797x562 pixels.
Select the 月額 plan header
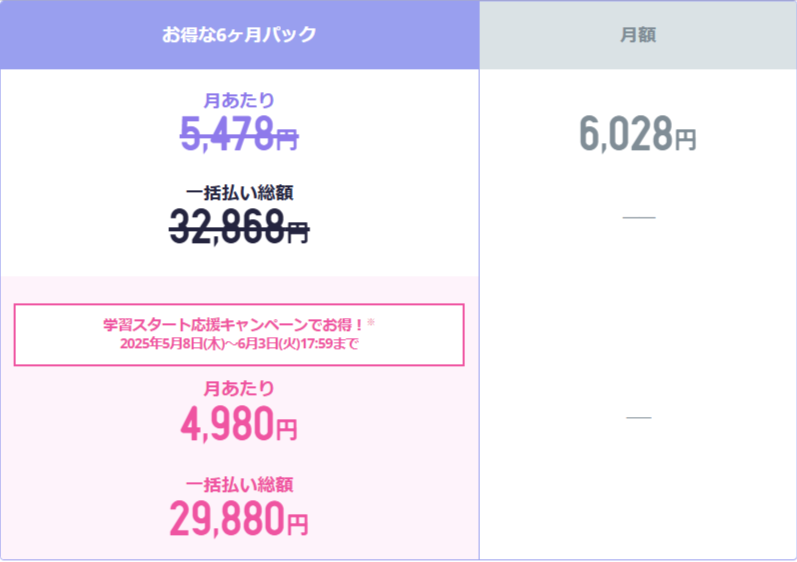[x=638, y=35]
